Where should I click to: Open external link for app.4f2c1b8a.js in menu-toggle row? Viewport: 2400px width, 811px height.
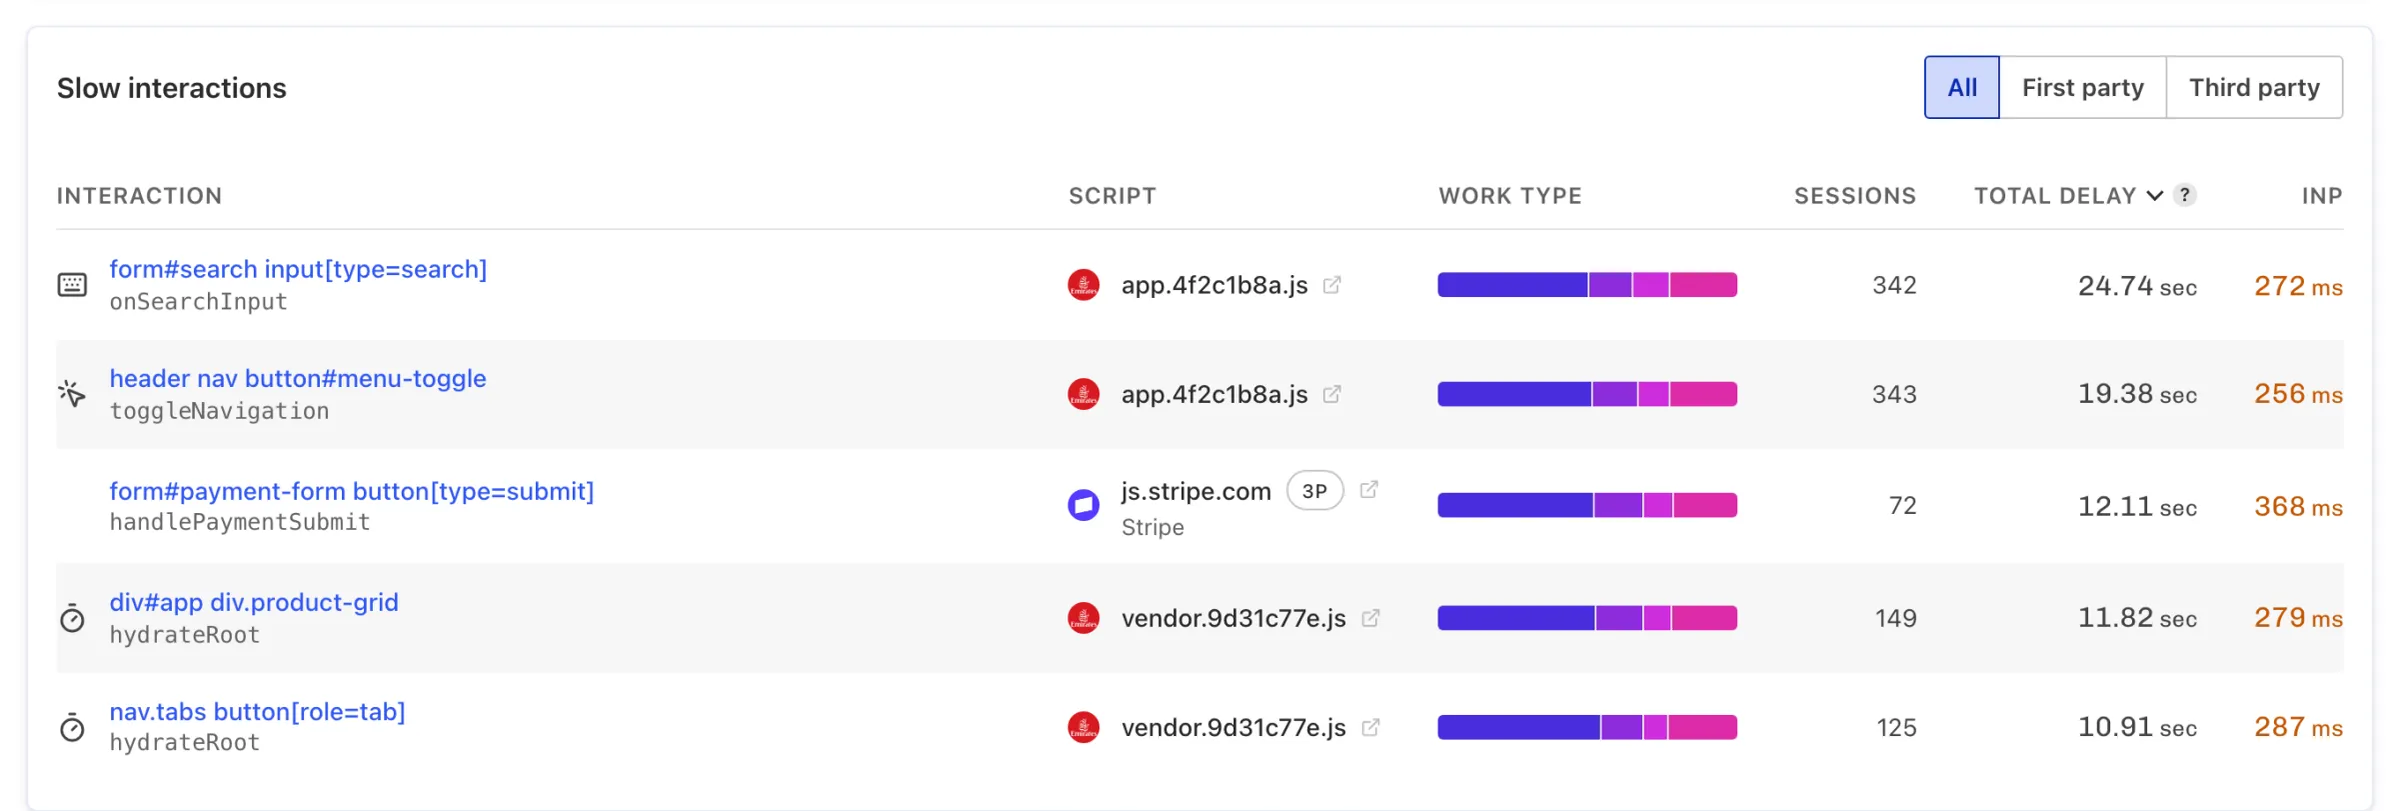[1332, 394]
